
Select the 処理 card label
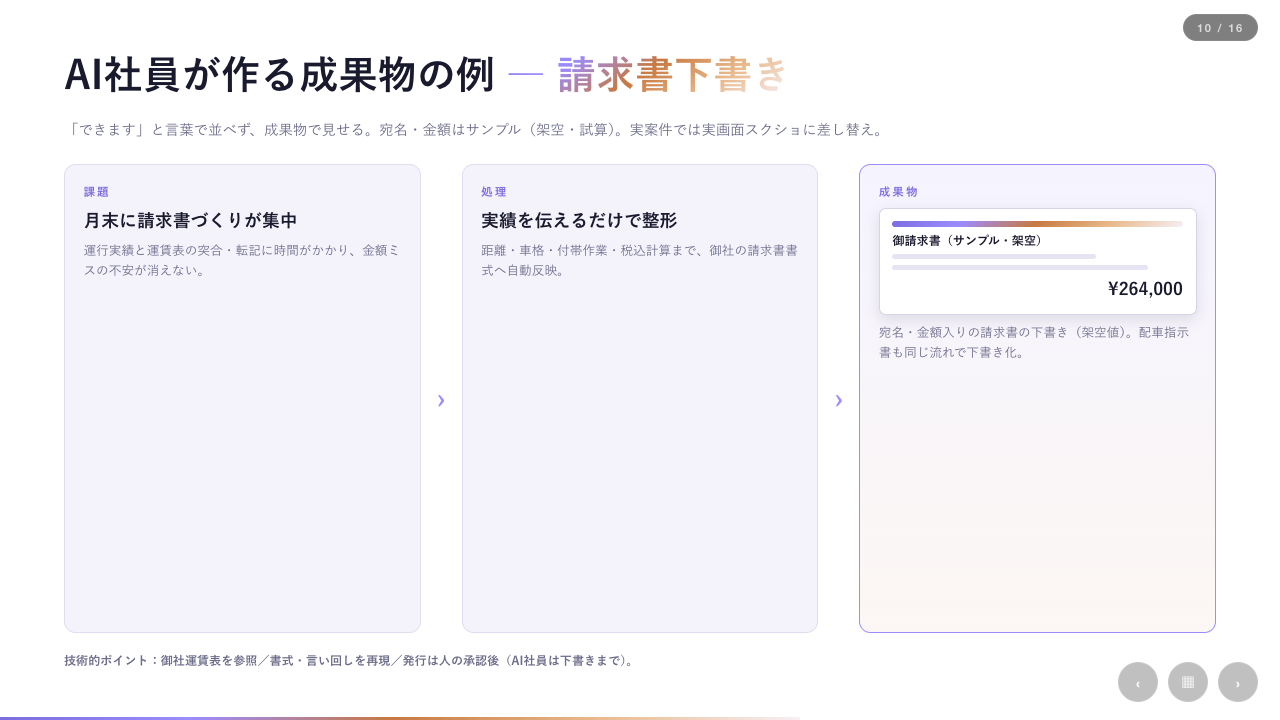[494, 192]
